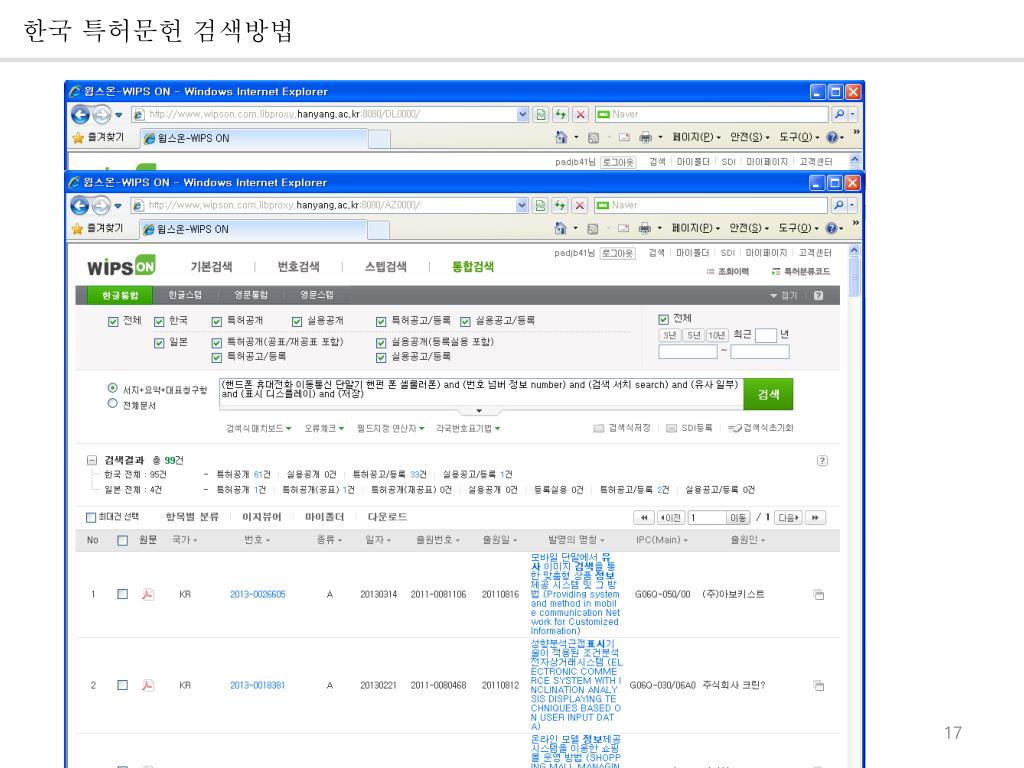Screen dimensions: 1024x768
Task: Switch to 영문스텝 tab
Action: pyautogui.click(x=317, y=295)
